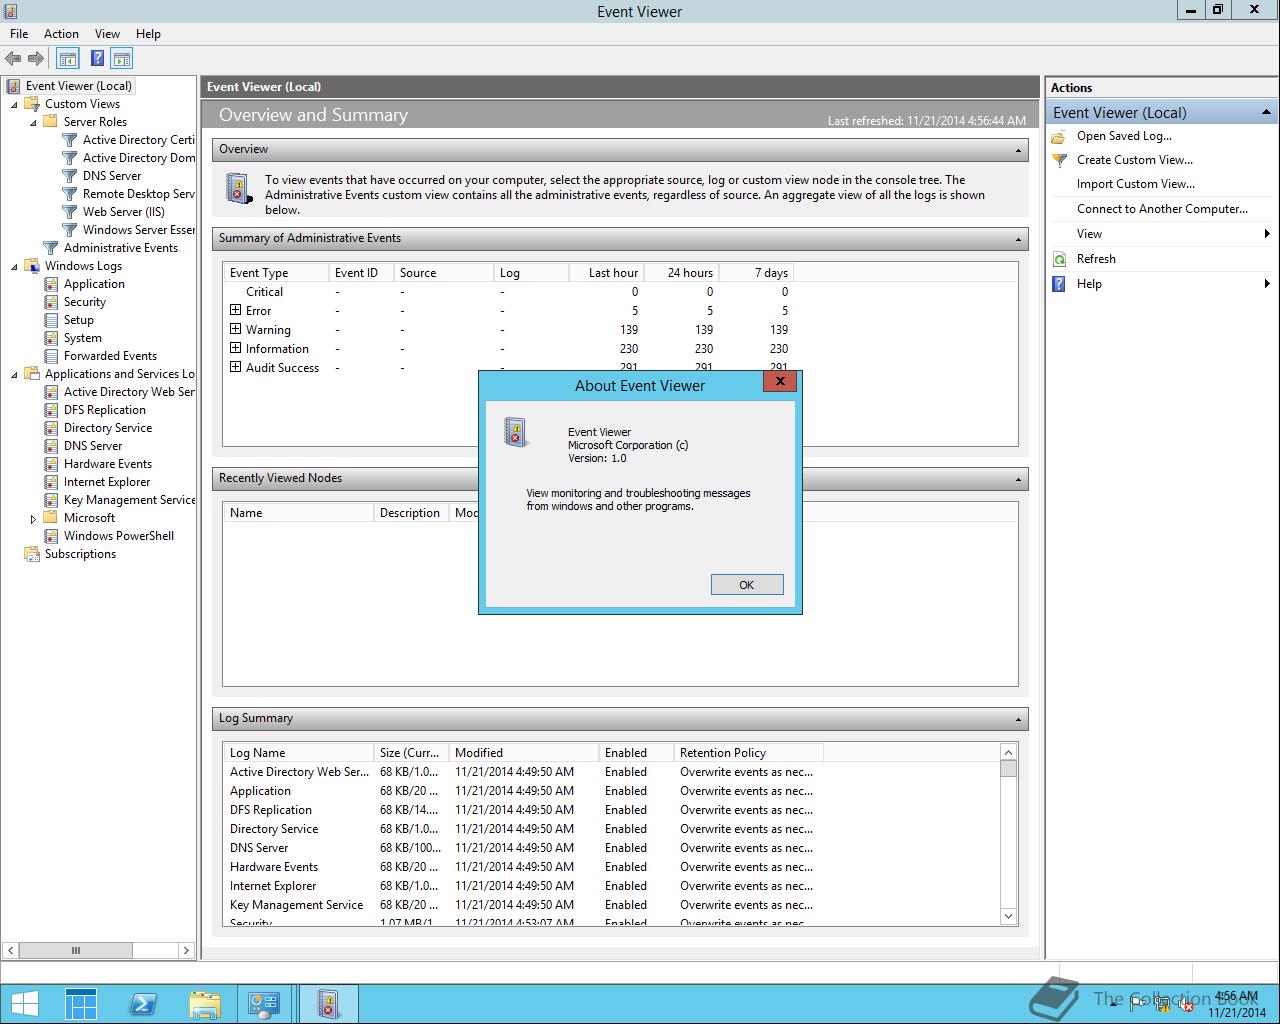Click Show/Hide Console Tree toolbar icon
This screenshot has height=1024, width=1280.
tap(68, 59)
